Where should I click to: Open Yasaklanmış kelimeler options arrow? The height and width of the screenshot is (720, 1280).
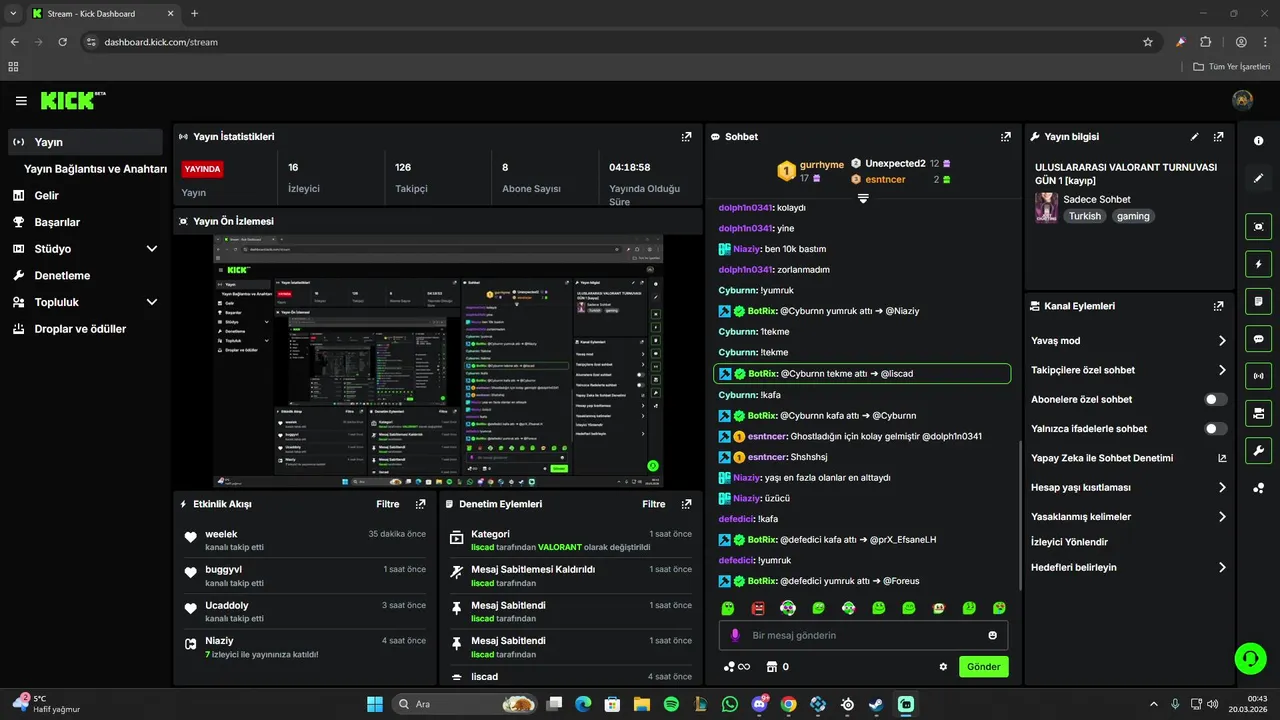[x=1222, y=517]
